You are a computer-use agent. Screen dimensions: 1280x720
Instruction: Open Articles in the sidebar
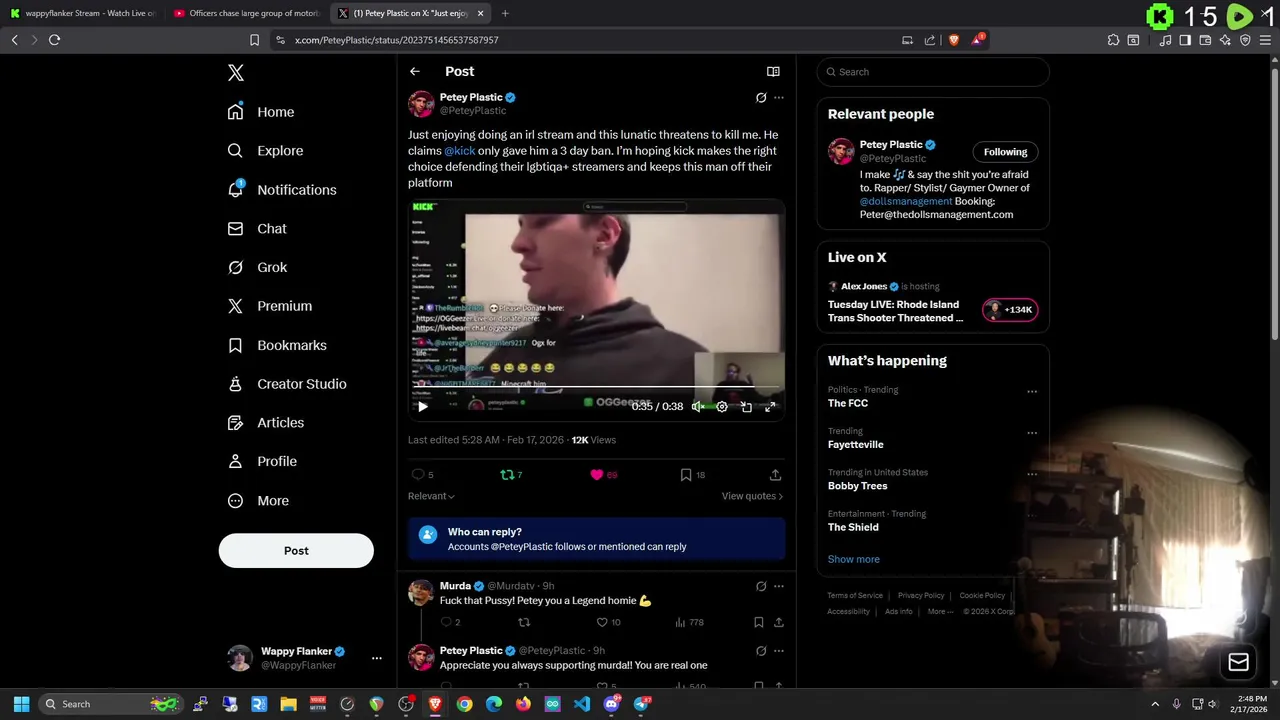click(x=265, y=423)
